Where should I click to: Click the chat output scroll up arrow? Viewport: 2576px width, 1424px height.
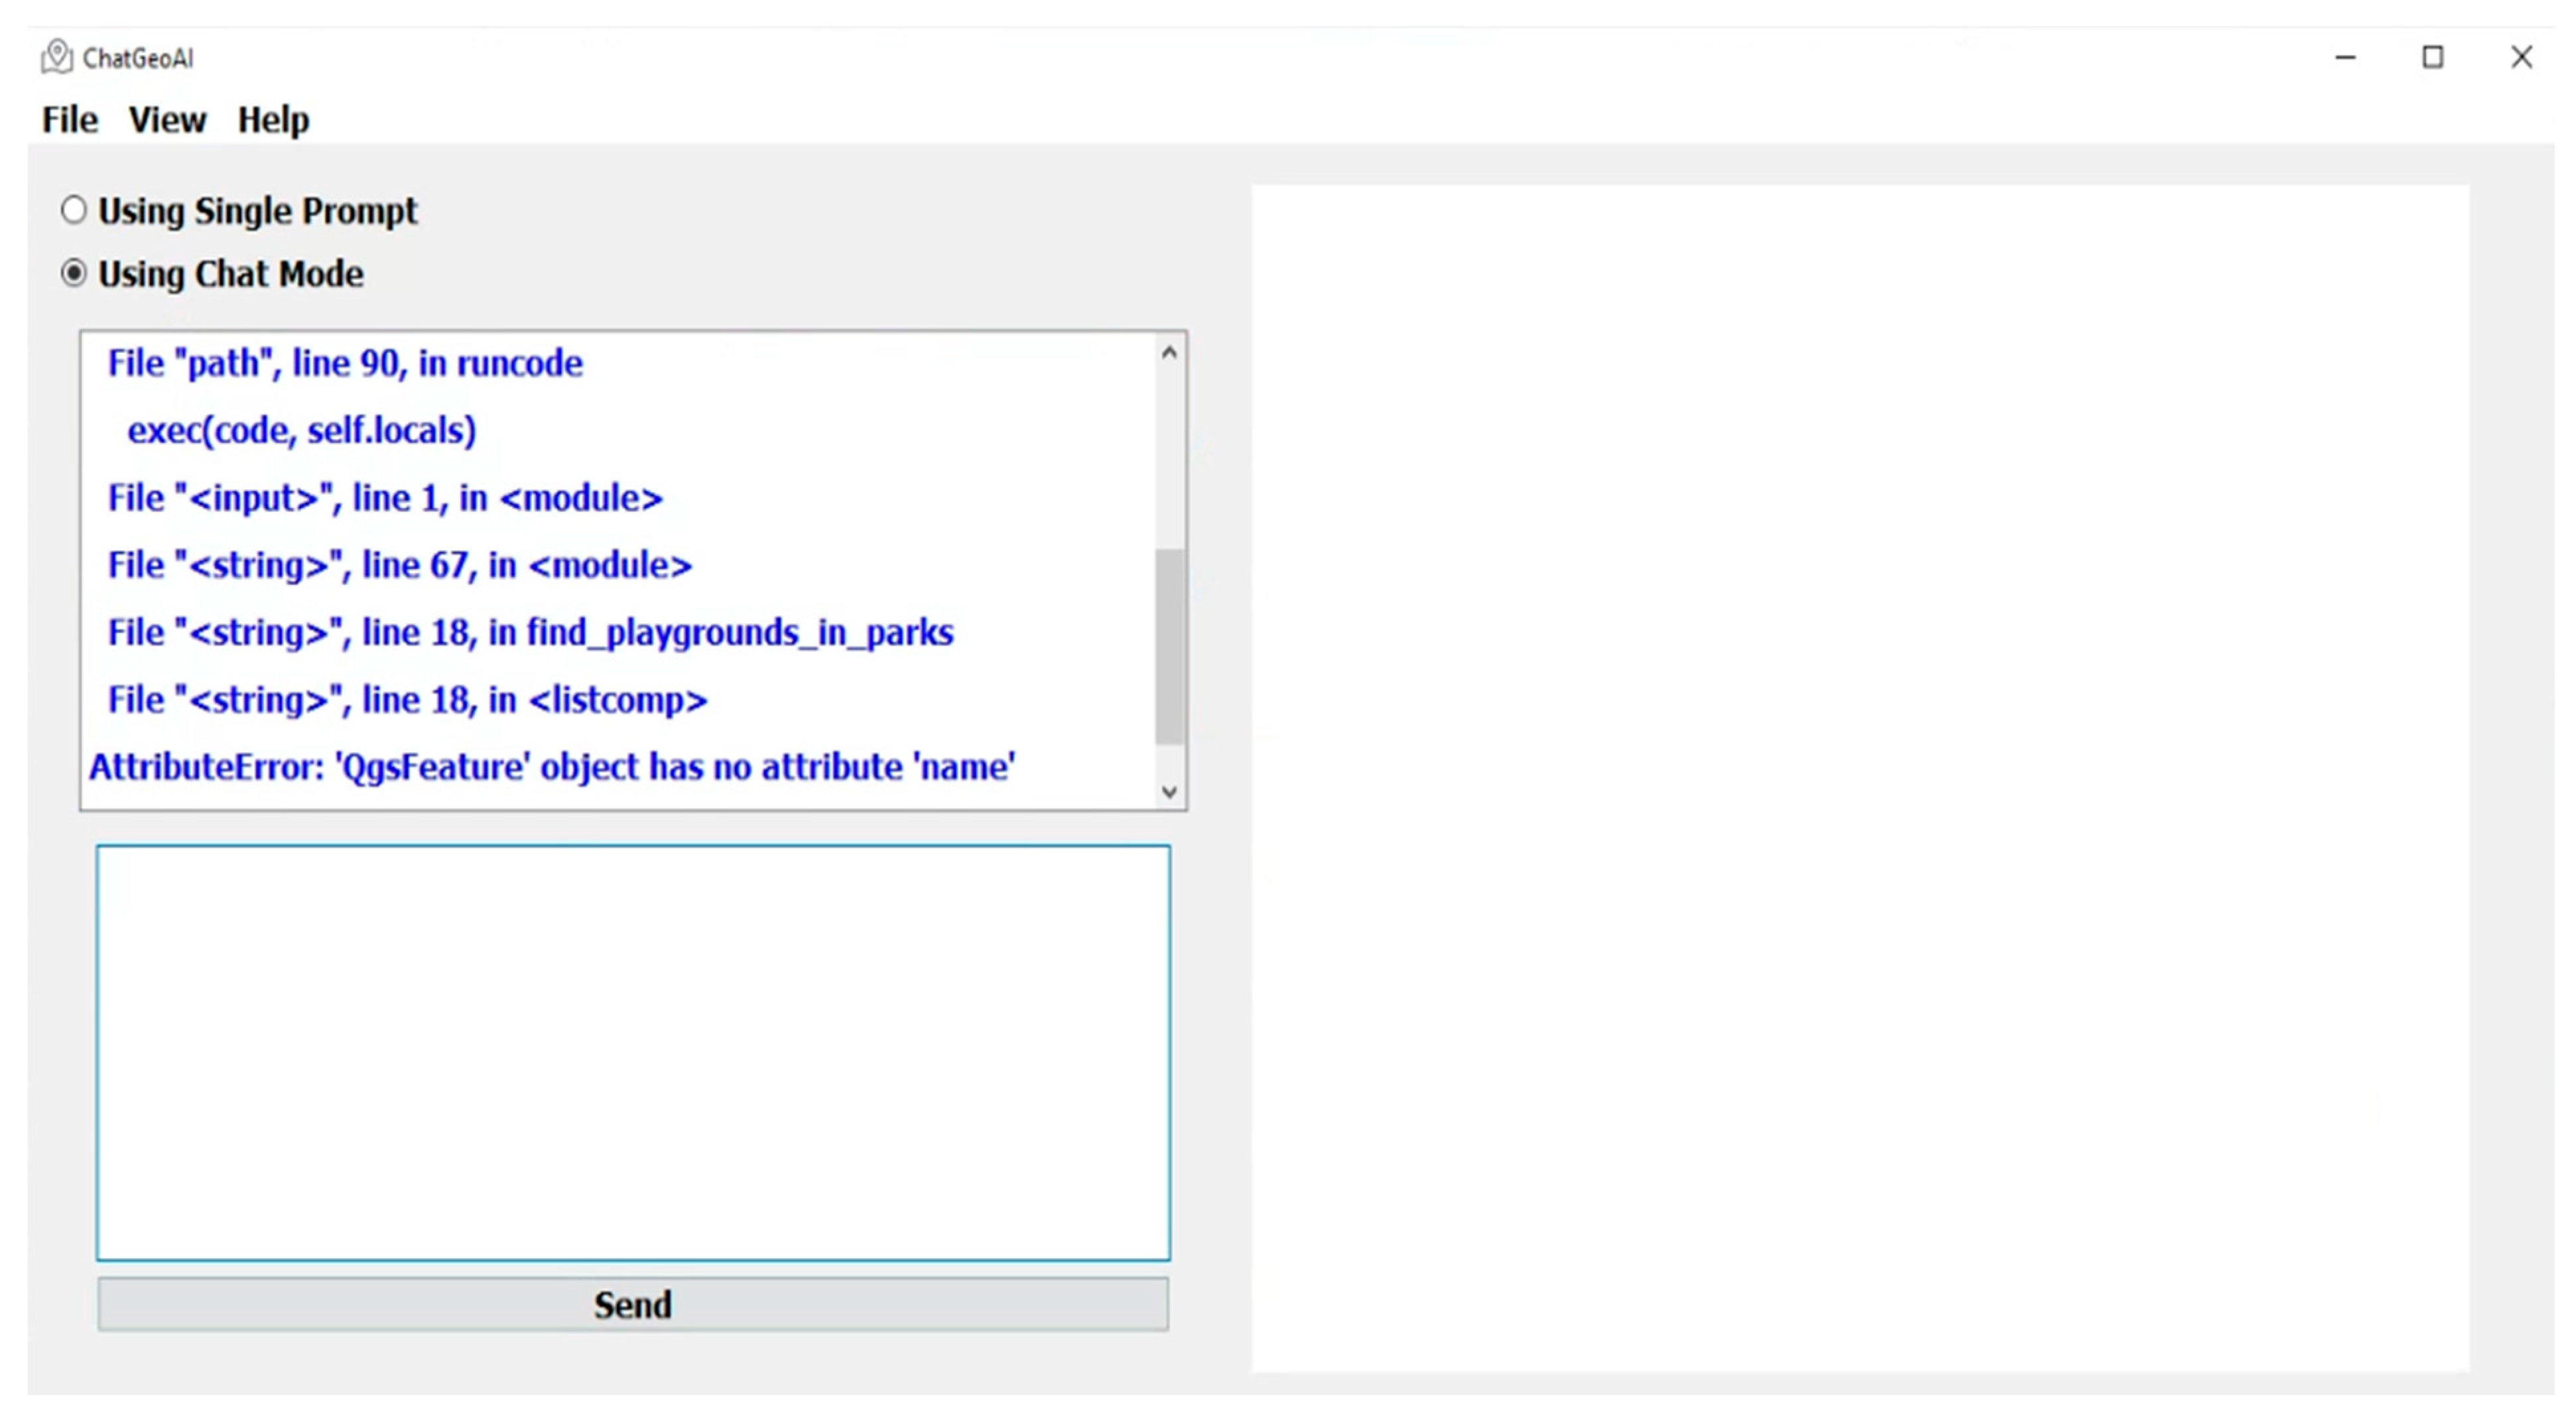1169,353
